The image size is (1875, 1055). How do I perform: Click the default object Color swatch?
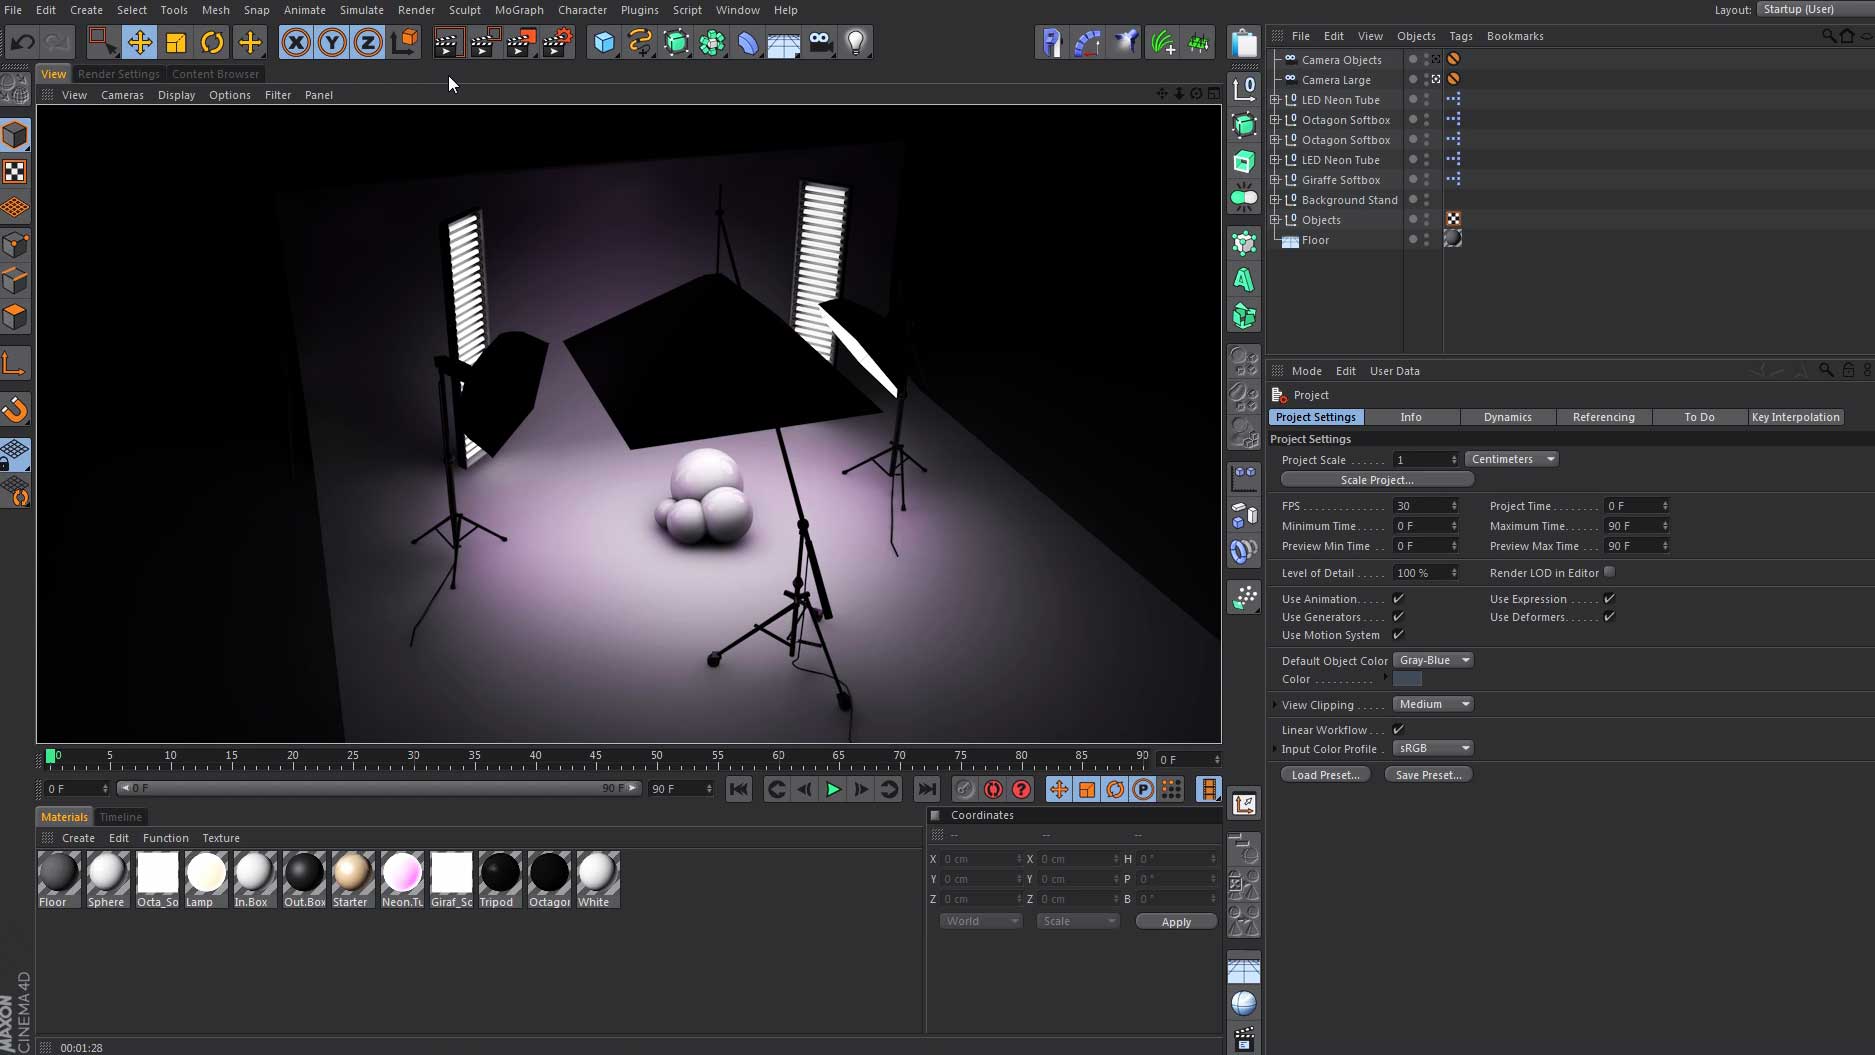coord(1407,679)
